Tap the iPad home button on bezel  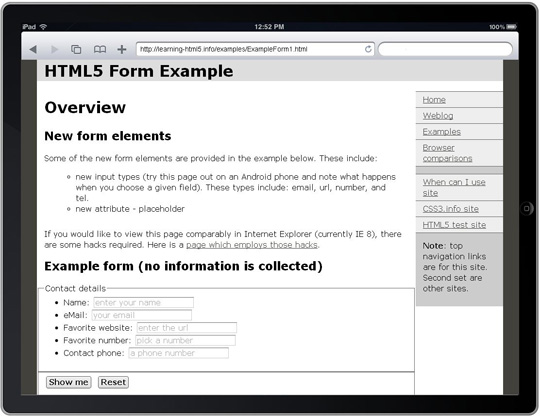(527, 208)
